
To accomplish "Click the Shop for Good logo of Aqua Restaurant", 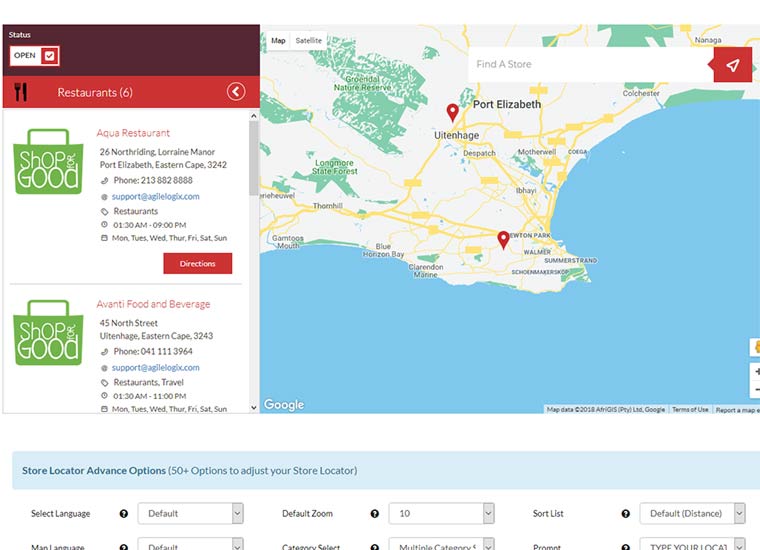I will tap(48, 161).
